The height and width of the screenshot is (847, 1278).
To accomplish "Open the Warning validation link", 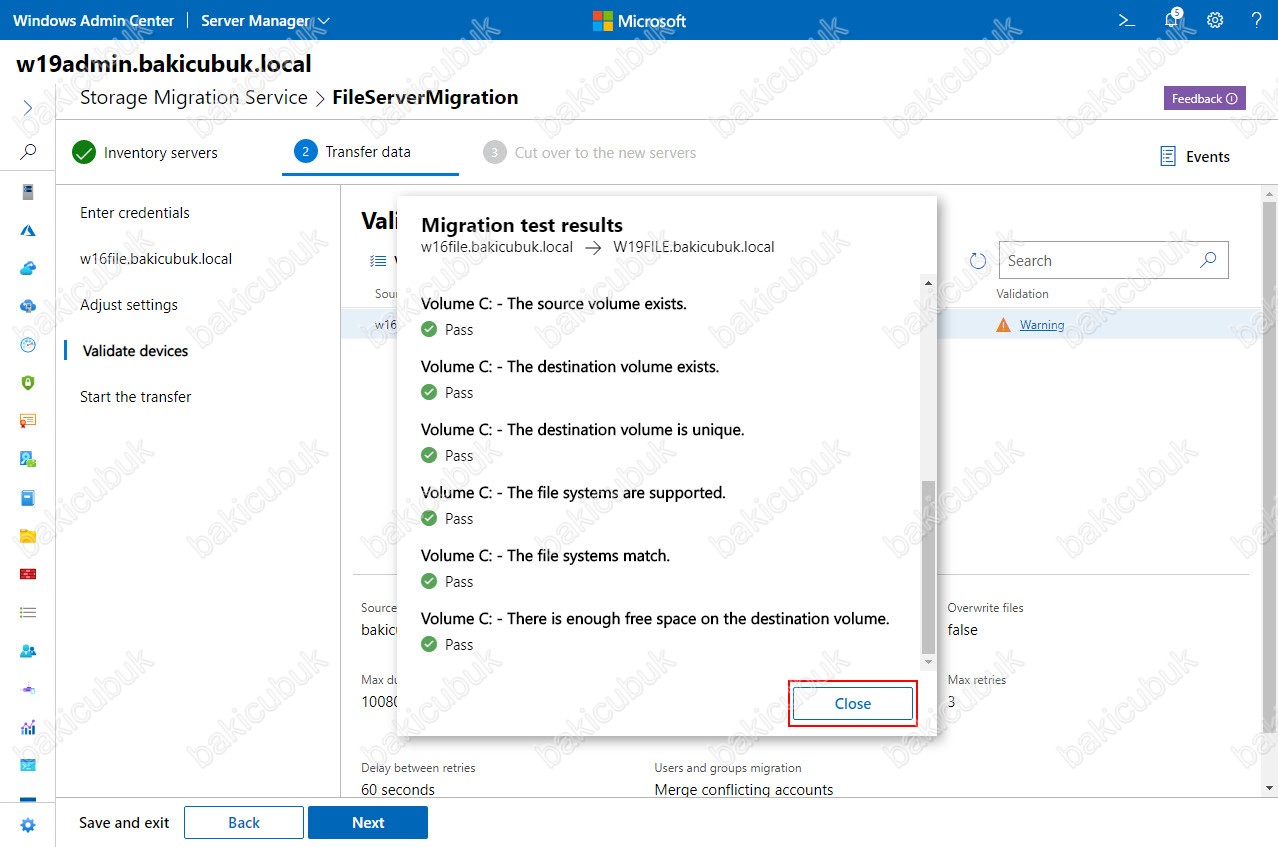I will (x=1042, y=325).
